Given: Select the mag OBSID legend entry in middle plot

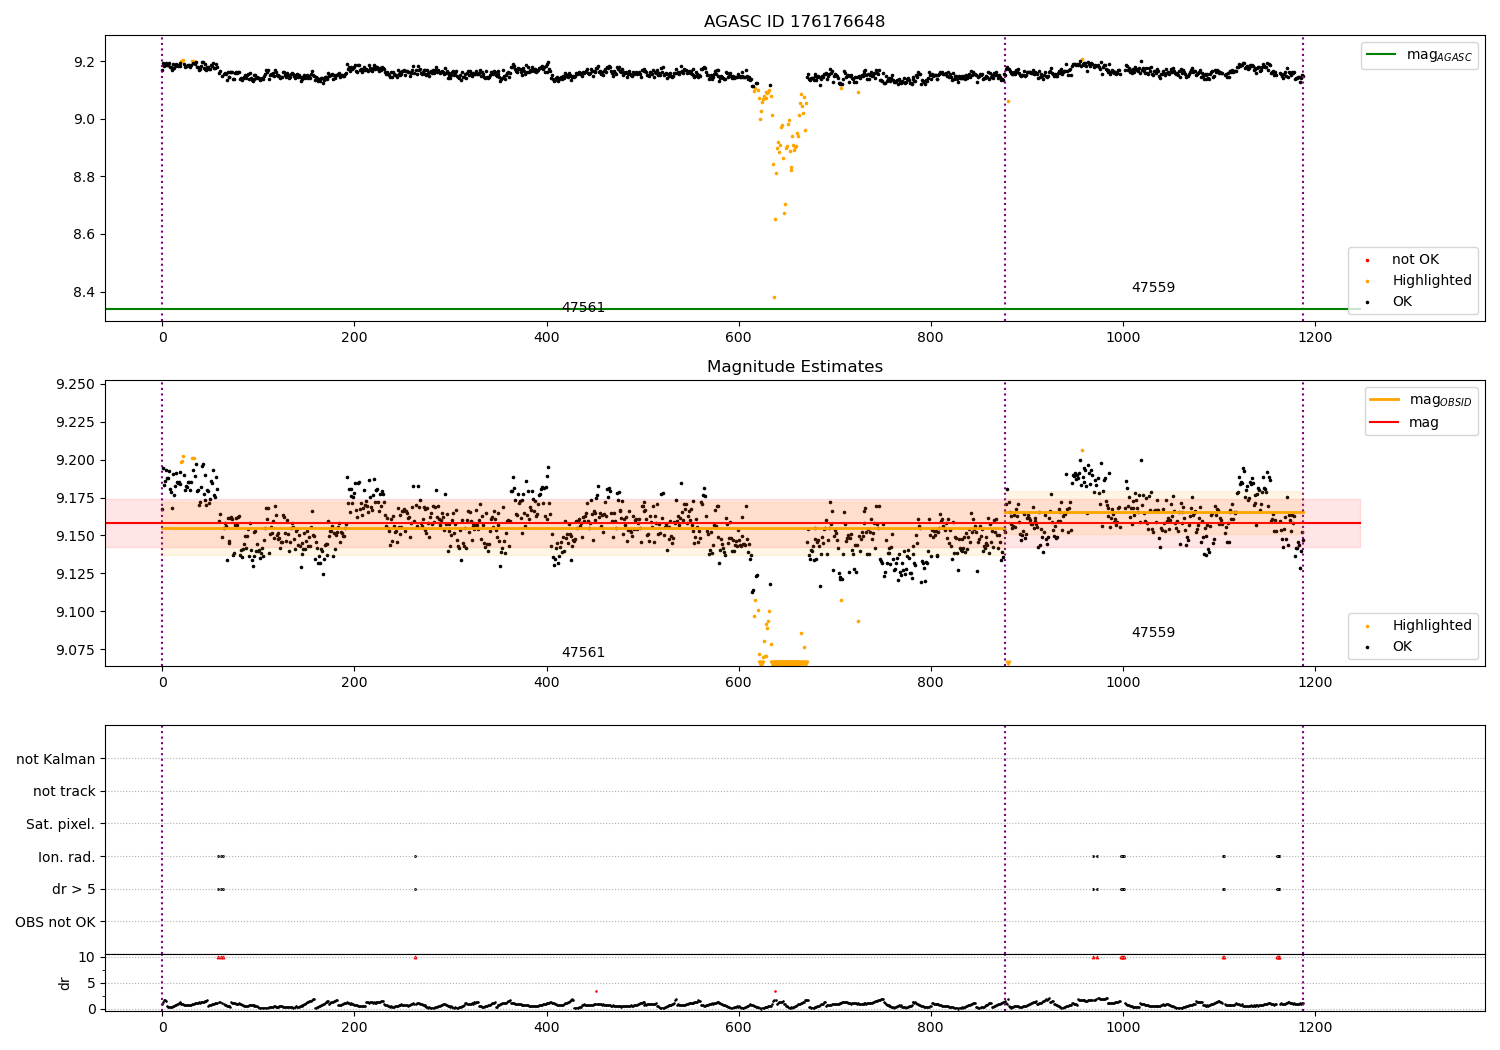Looking at the screenshot, I should 1421,400.
